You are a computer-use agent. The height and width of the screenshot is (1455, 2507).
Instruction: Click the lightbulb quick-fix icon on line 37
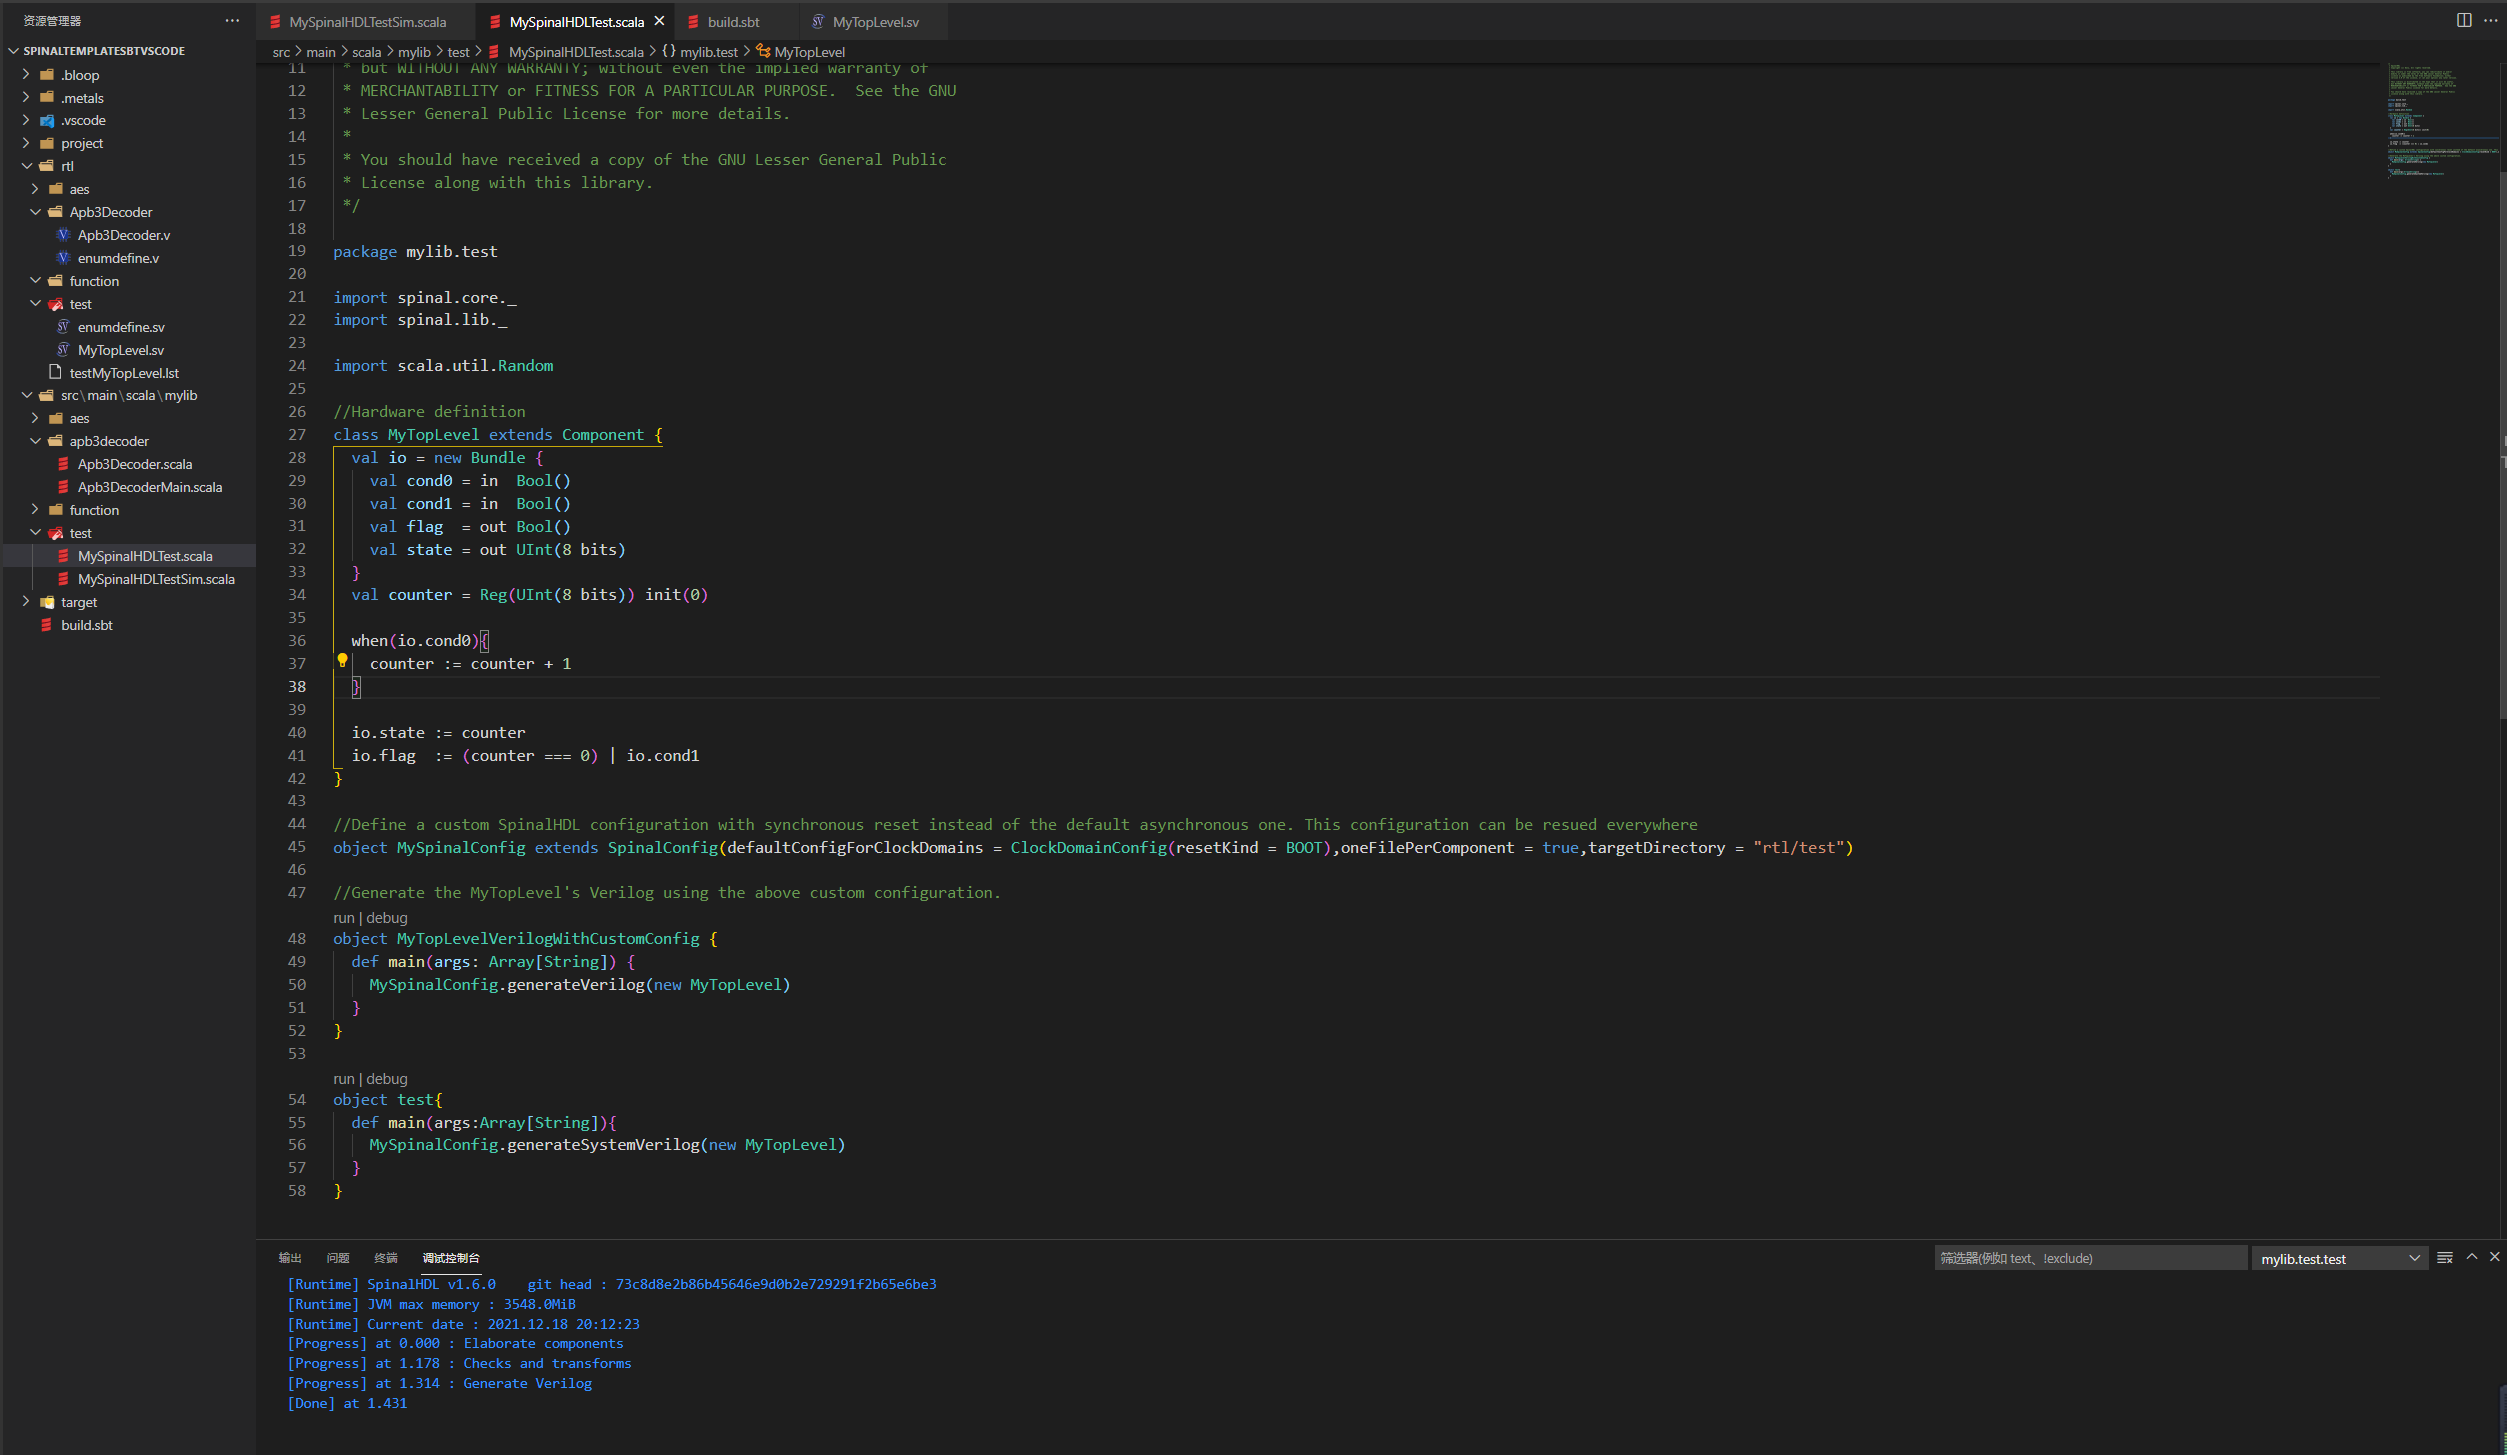(342, 661)
